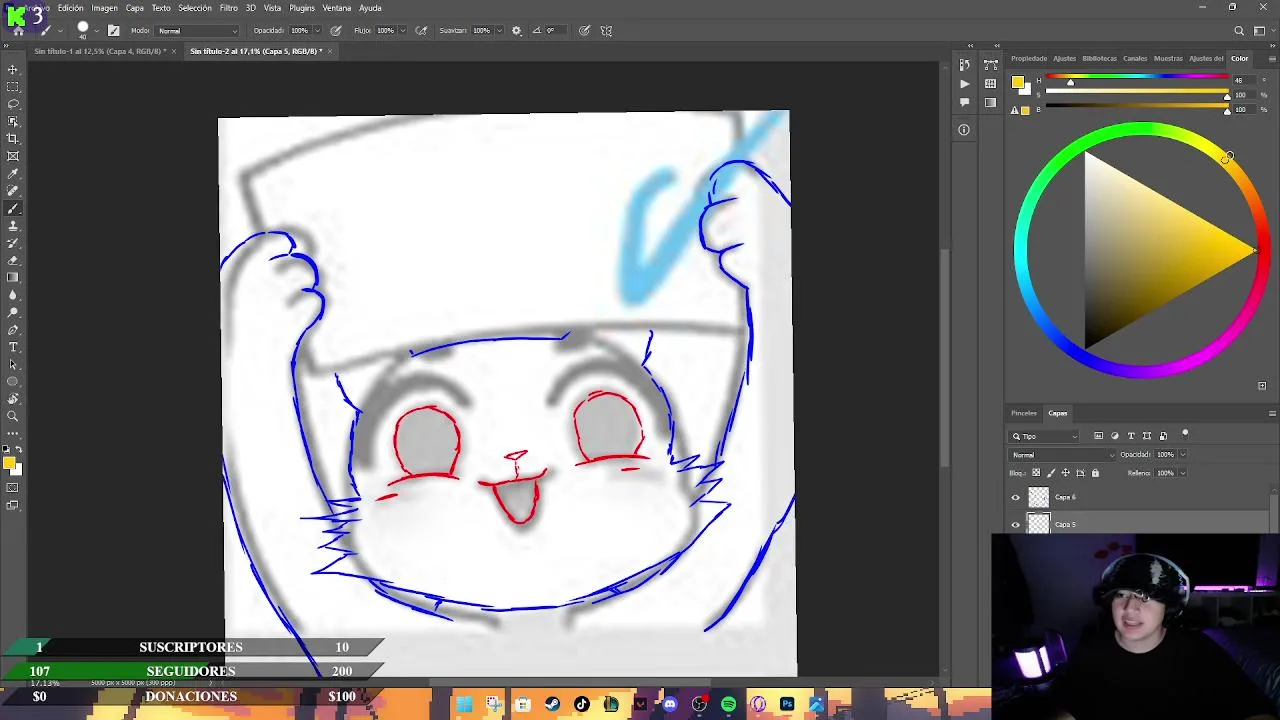
Task: Select the Move tool
Action: tap(13, 70)
